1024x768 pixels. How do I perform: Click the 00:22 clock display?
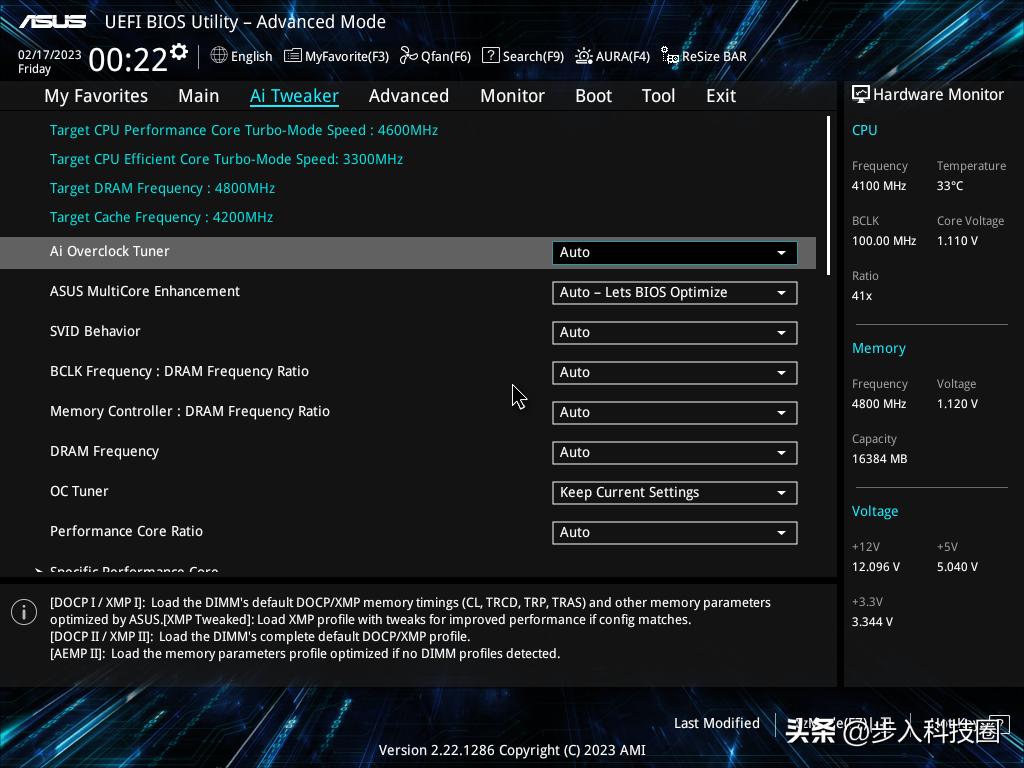[x=128, y=60]
